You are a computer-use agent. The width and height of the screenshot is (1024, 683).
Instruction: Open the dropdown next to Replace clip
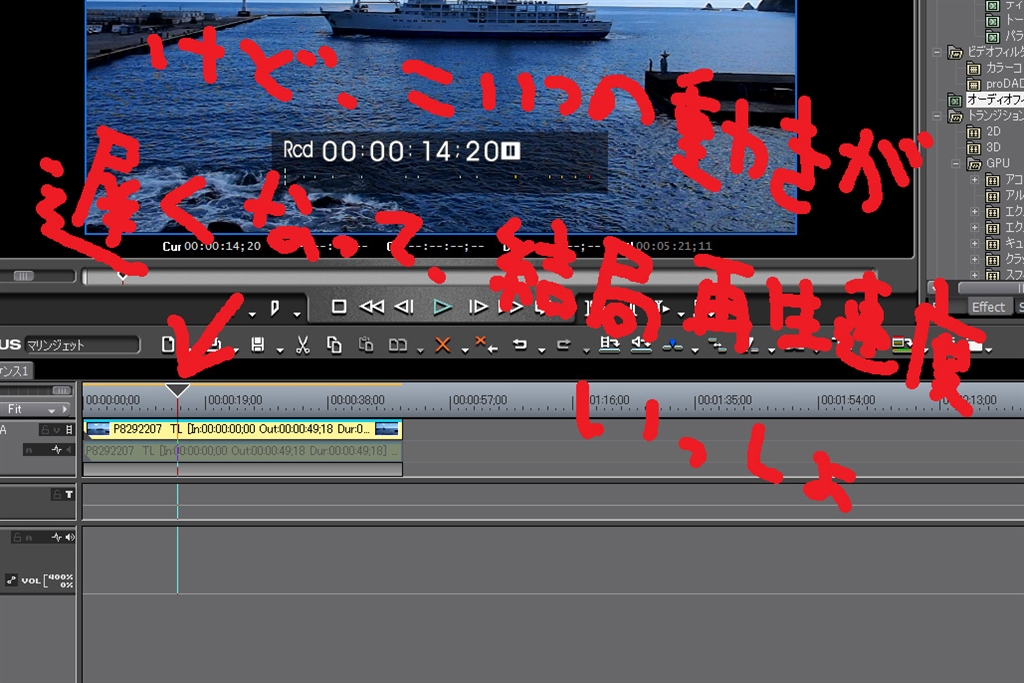(420, 351)
